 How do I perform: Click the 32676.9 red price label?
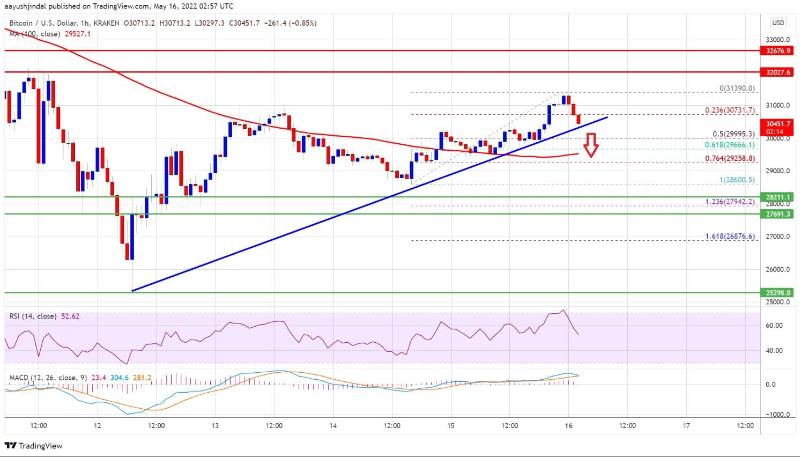click(778, 51)
